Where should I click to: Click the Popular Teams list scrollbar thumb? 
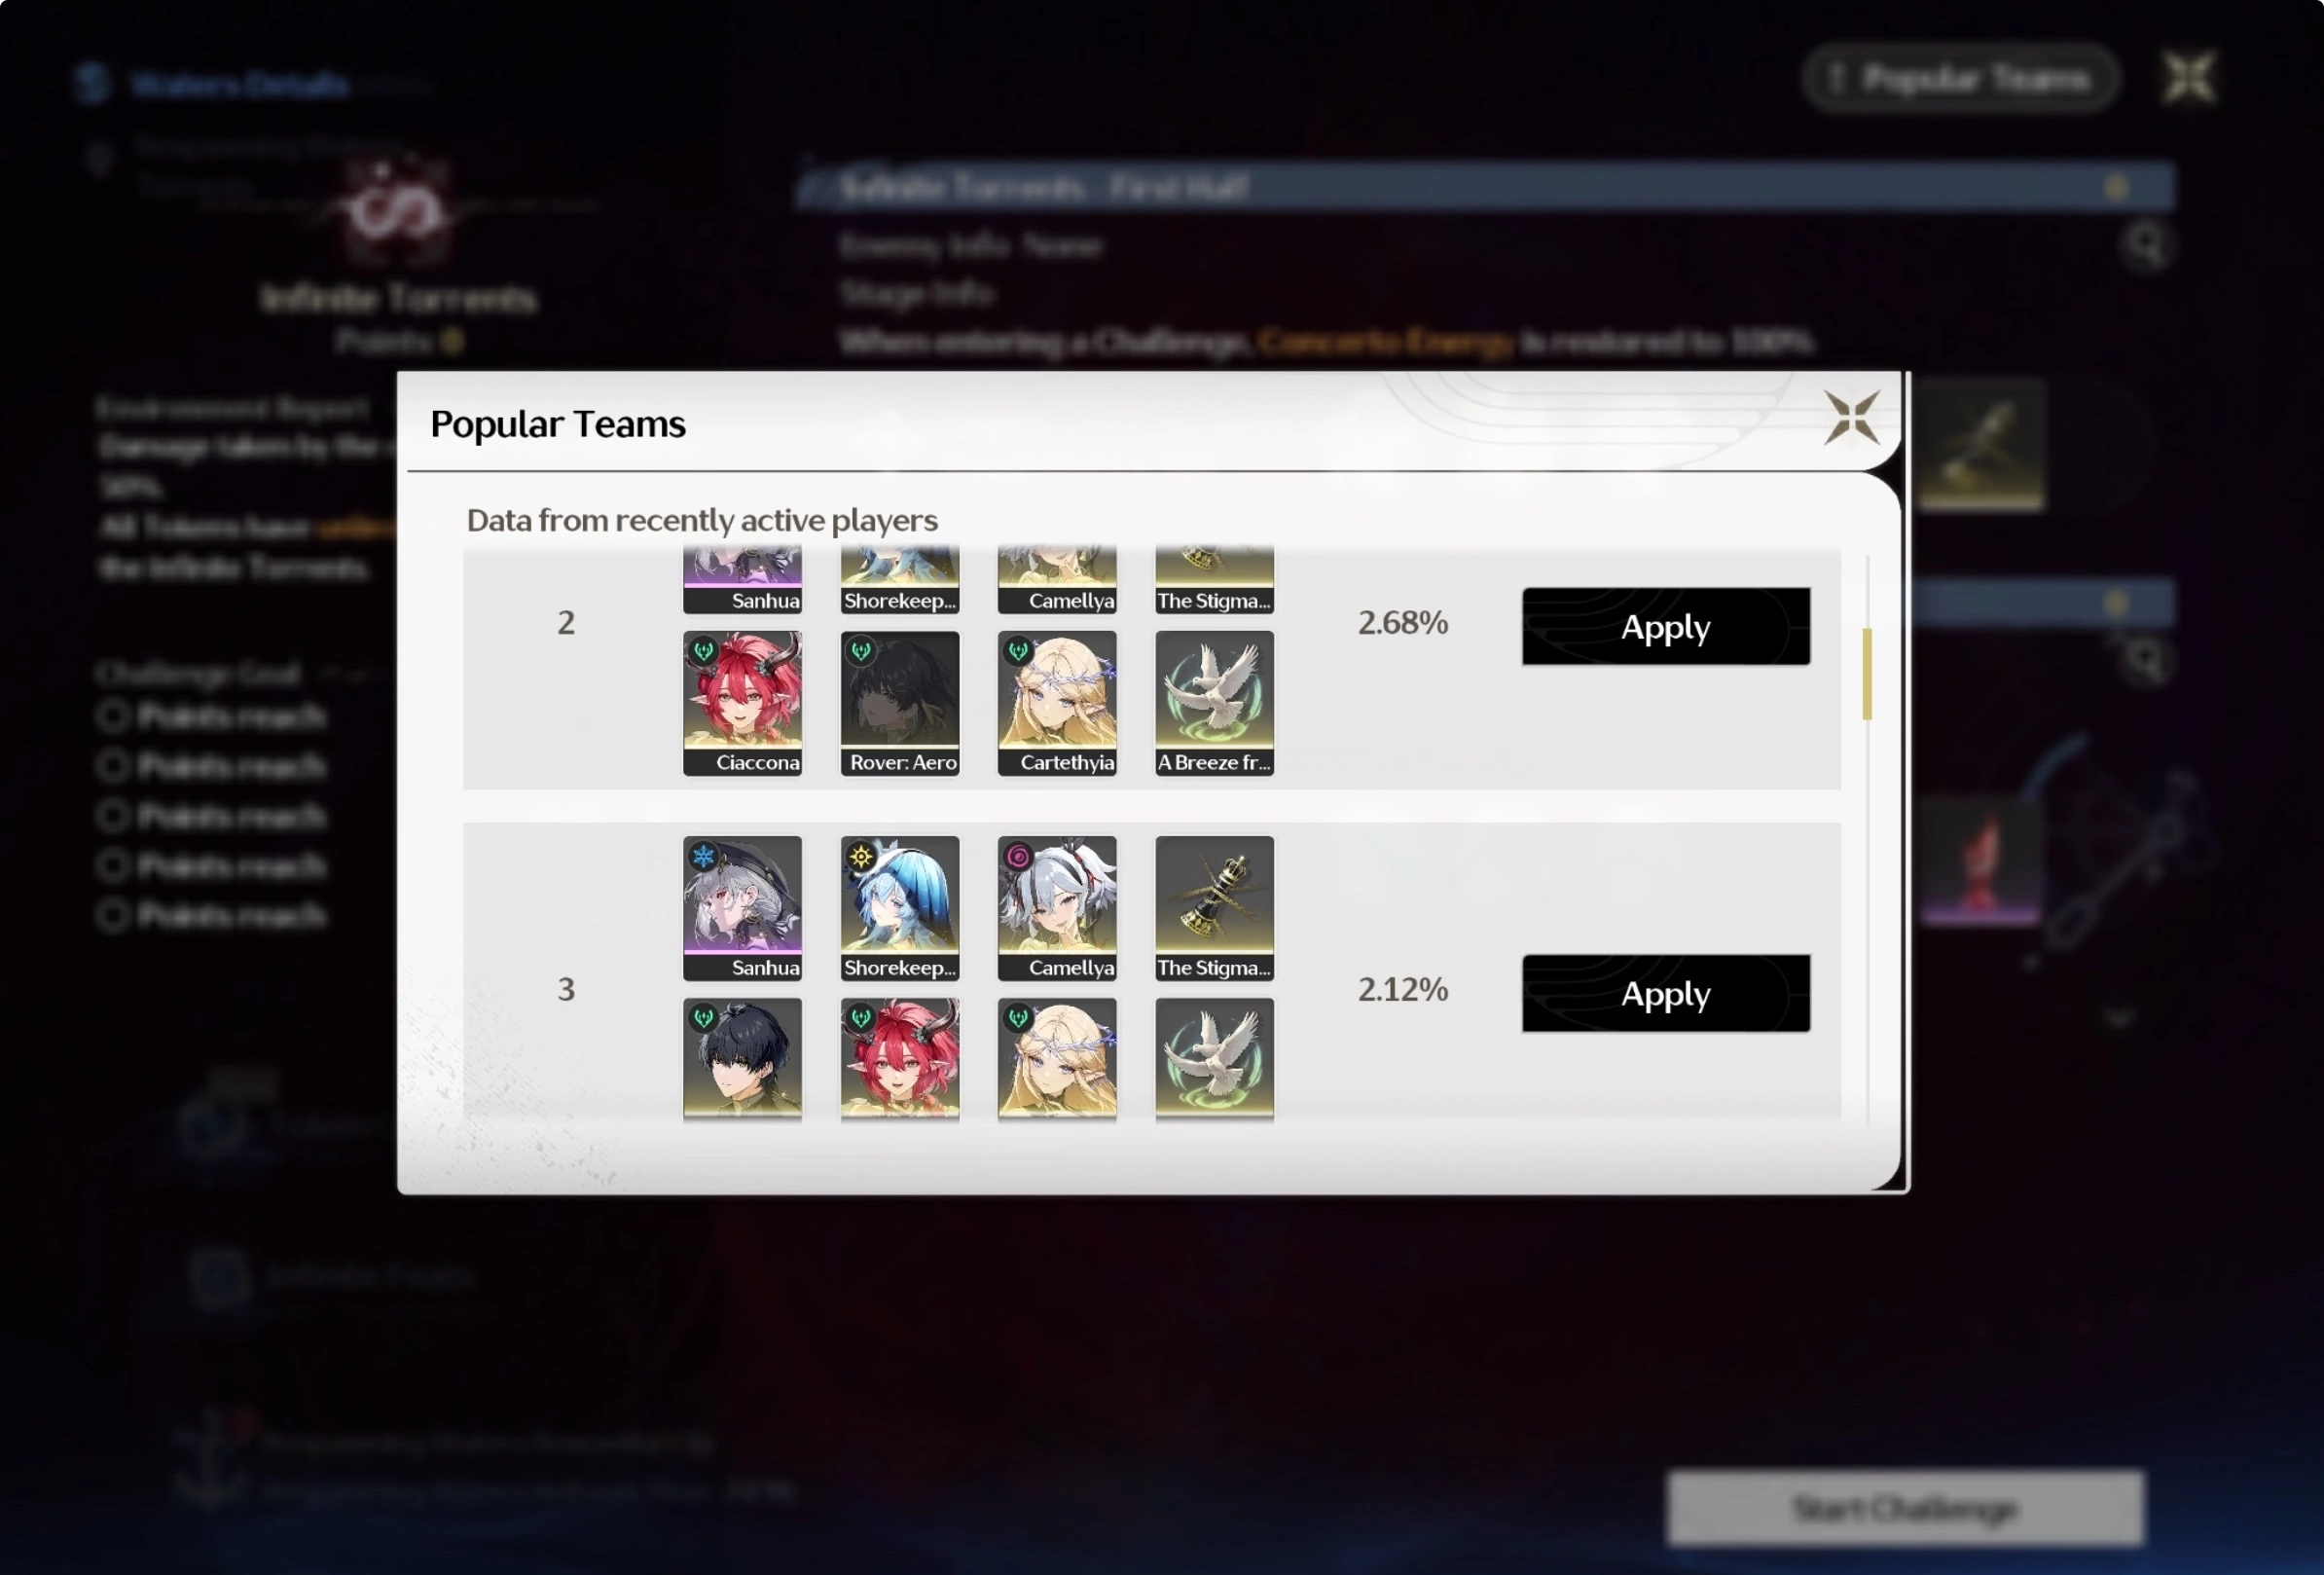click(1866, 673)
